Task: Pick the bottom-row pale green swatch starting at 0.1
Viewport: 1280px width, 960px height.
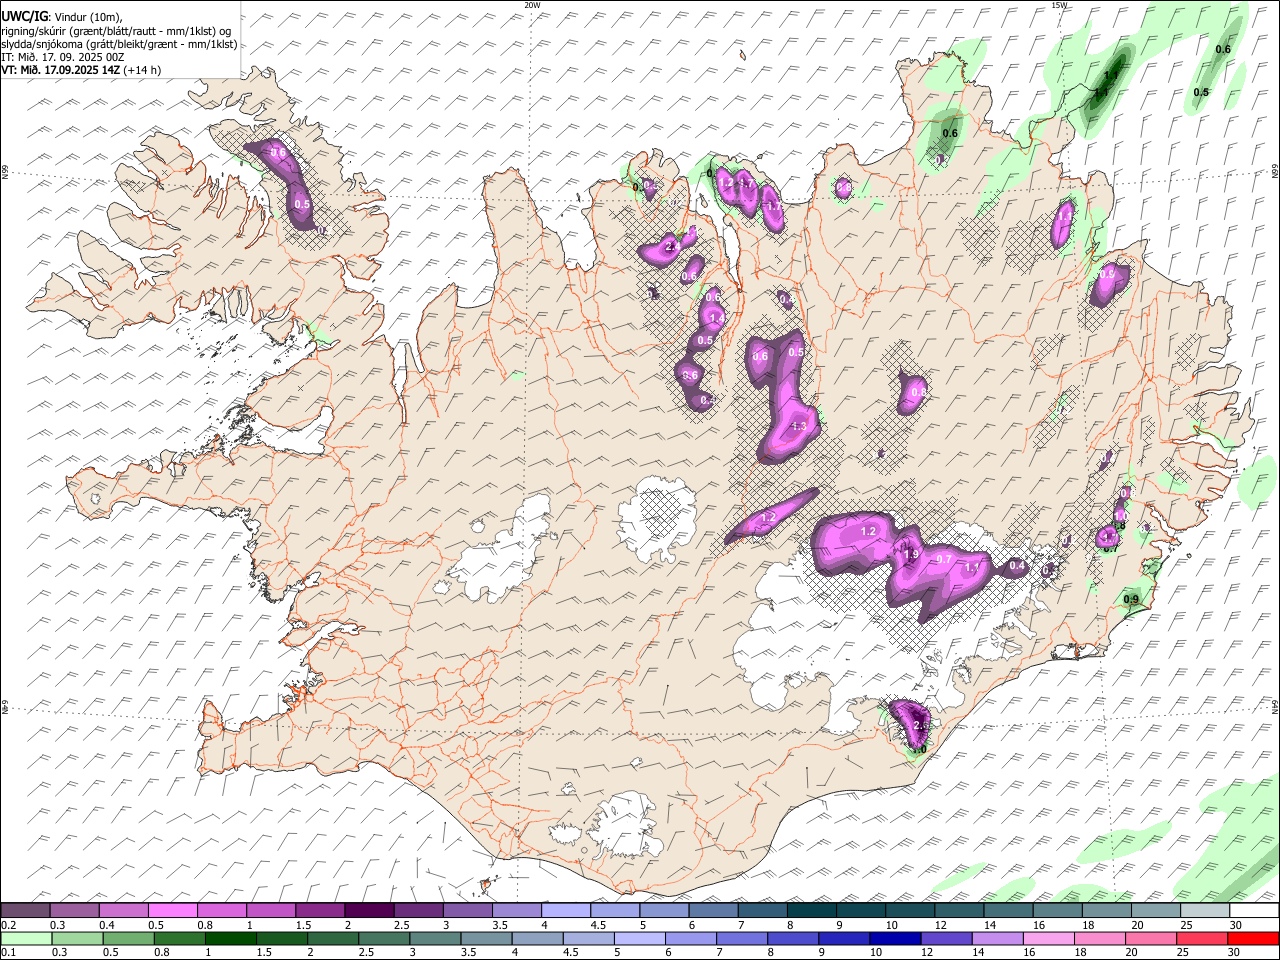Action: tap(25, 938)
